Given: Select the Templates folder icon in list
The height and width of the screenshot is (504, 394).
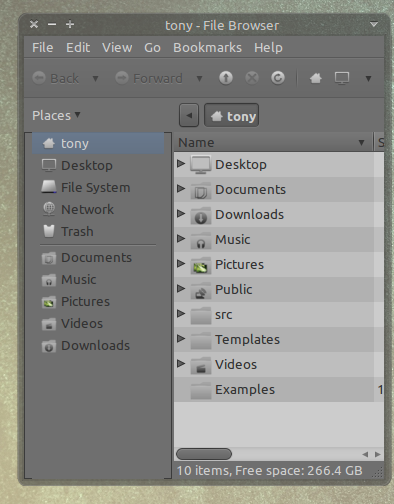Looking at the screenshot, I should pos(201,340).
